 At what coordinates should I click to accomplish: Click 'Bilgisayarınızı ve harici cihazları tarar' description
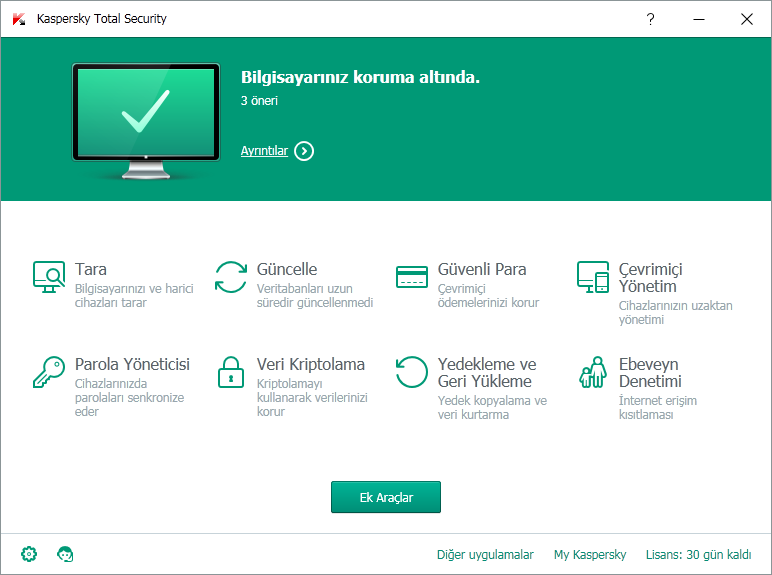(x=134, y=295)
